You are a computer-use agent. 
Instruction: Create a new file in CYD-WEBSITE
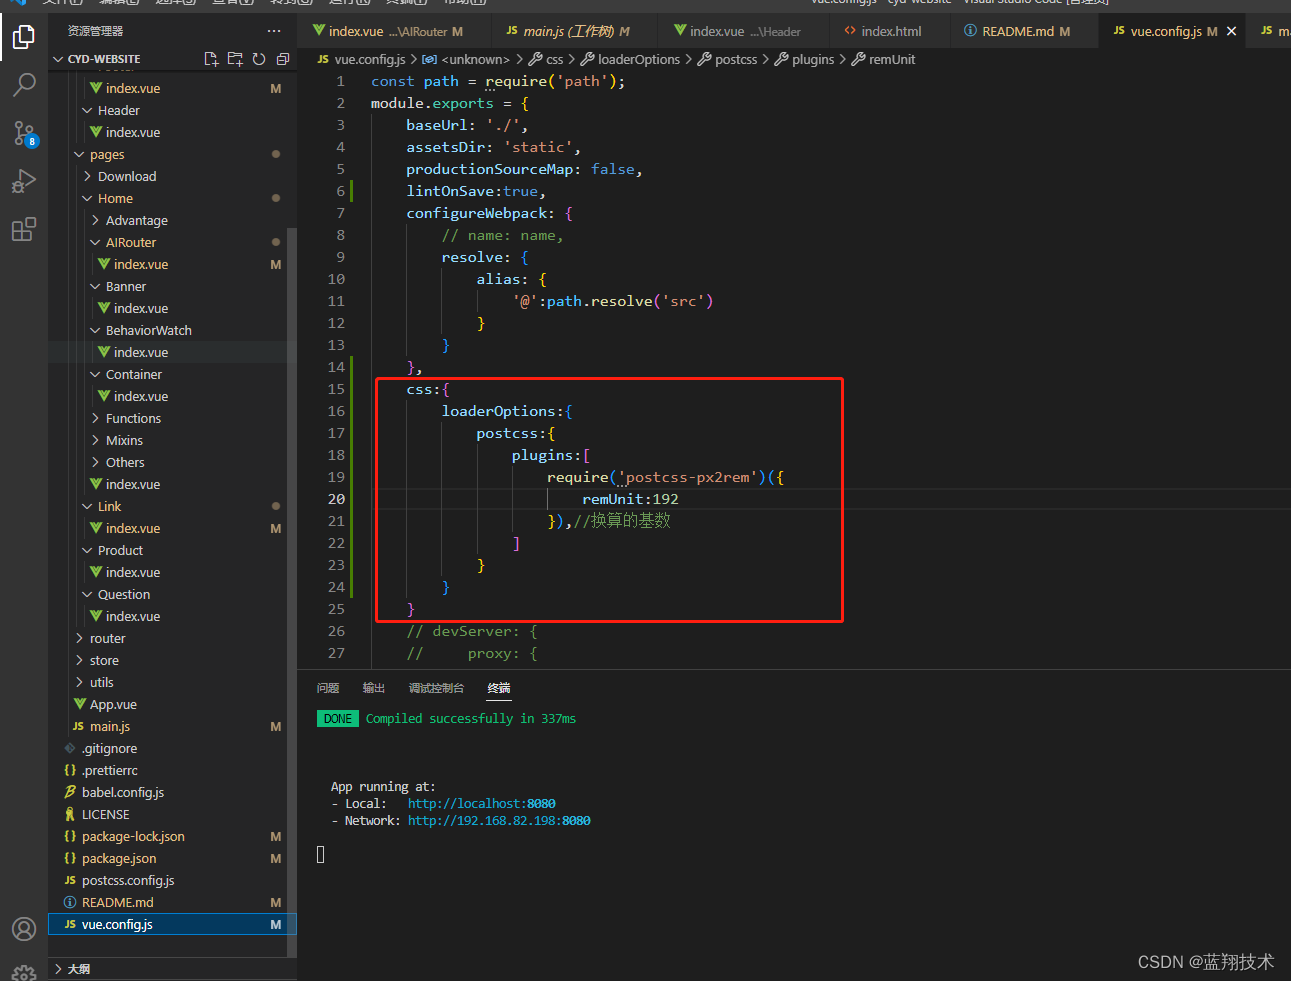[211, 59]
